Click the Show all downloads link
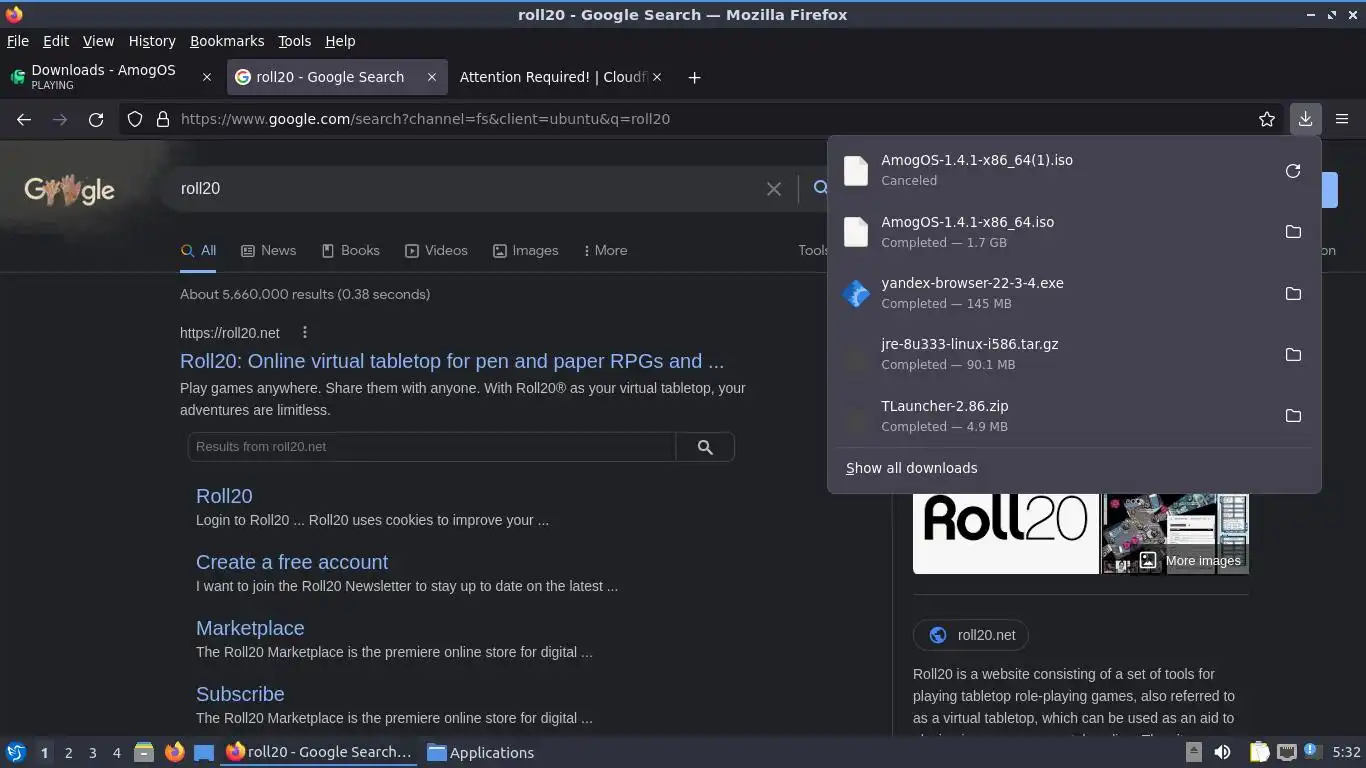The image size is (1366, 768). tap(911, 468)
